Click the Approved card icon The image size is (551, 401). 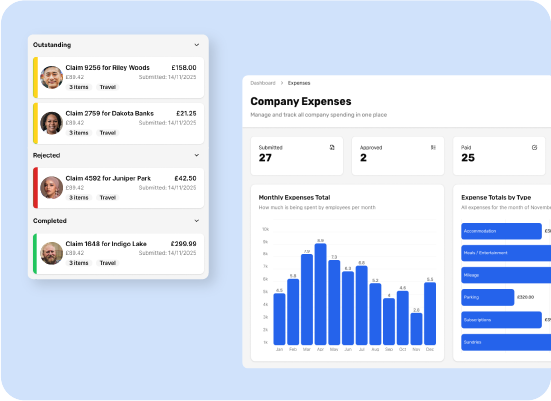click(433, 147)
